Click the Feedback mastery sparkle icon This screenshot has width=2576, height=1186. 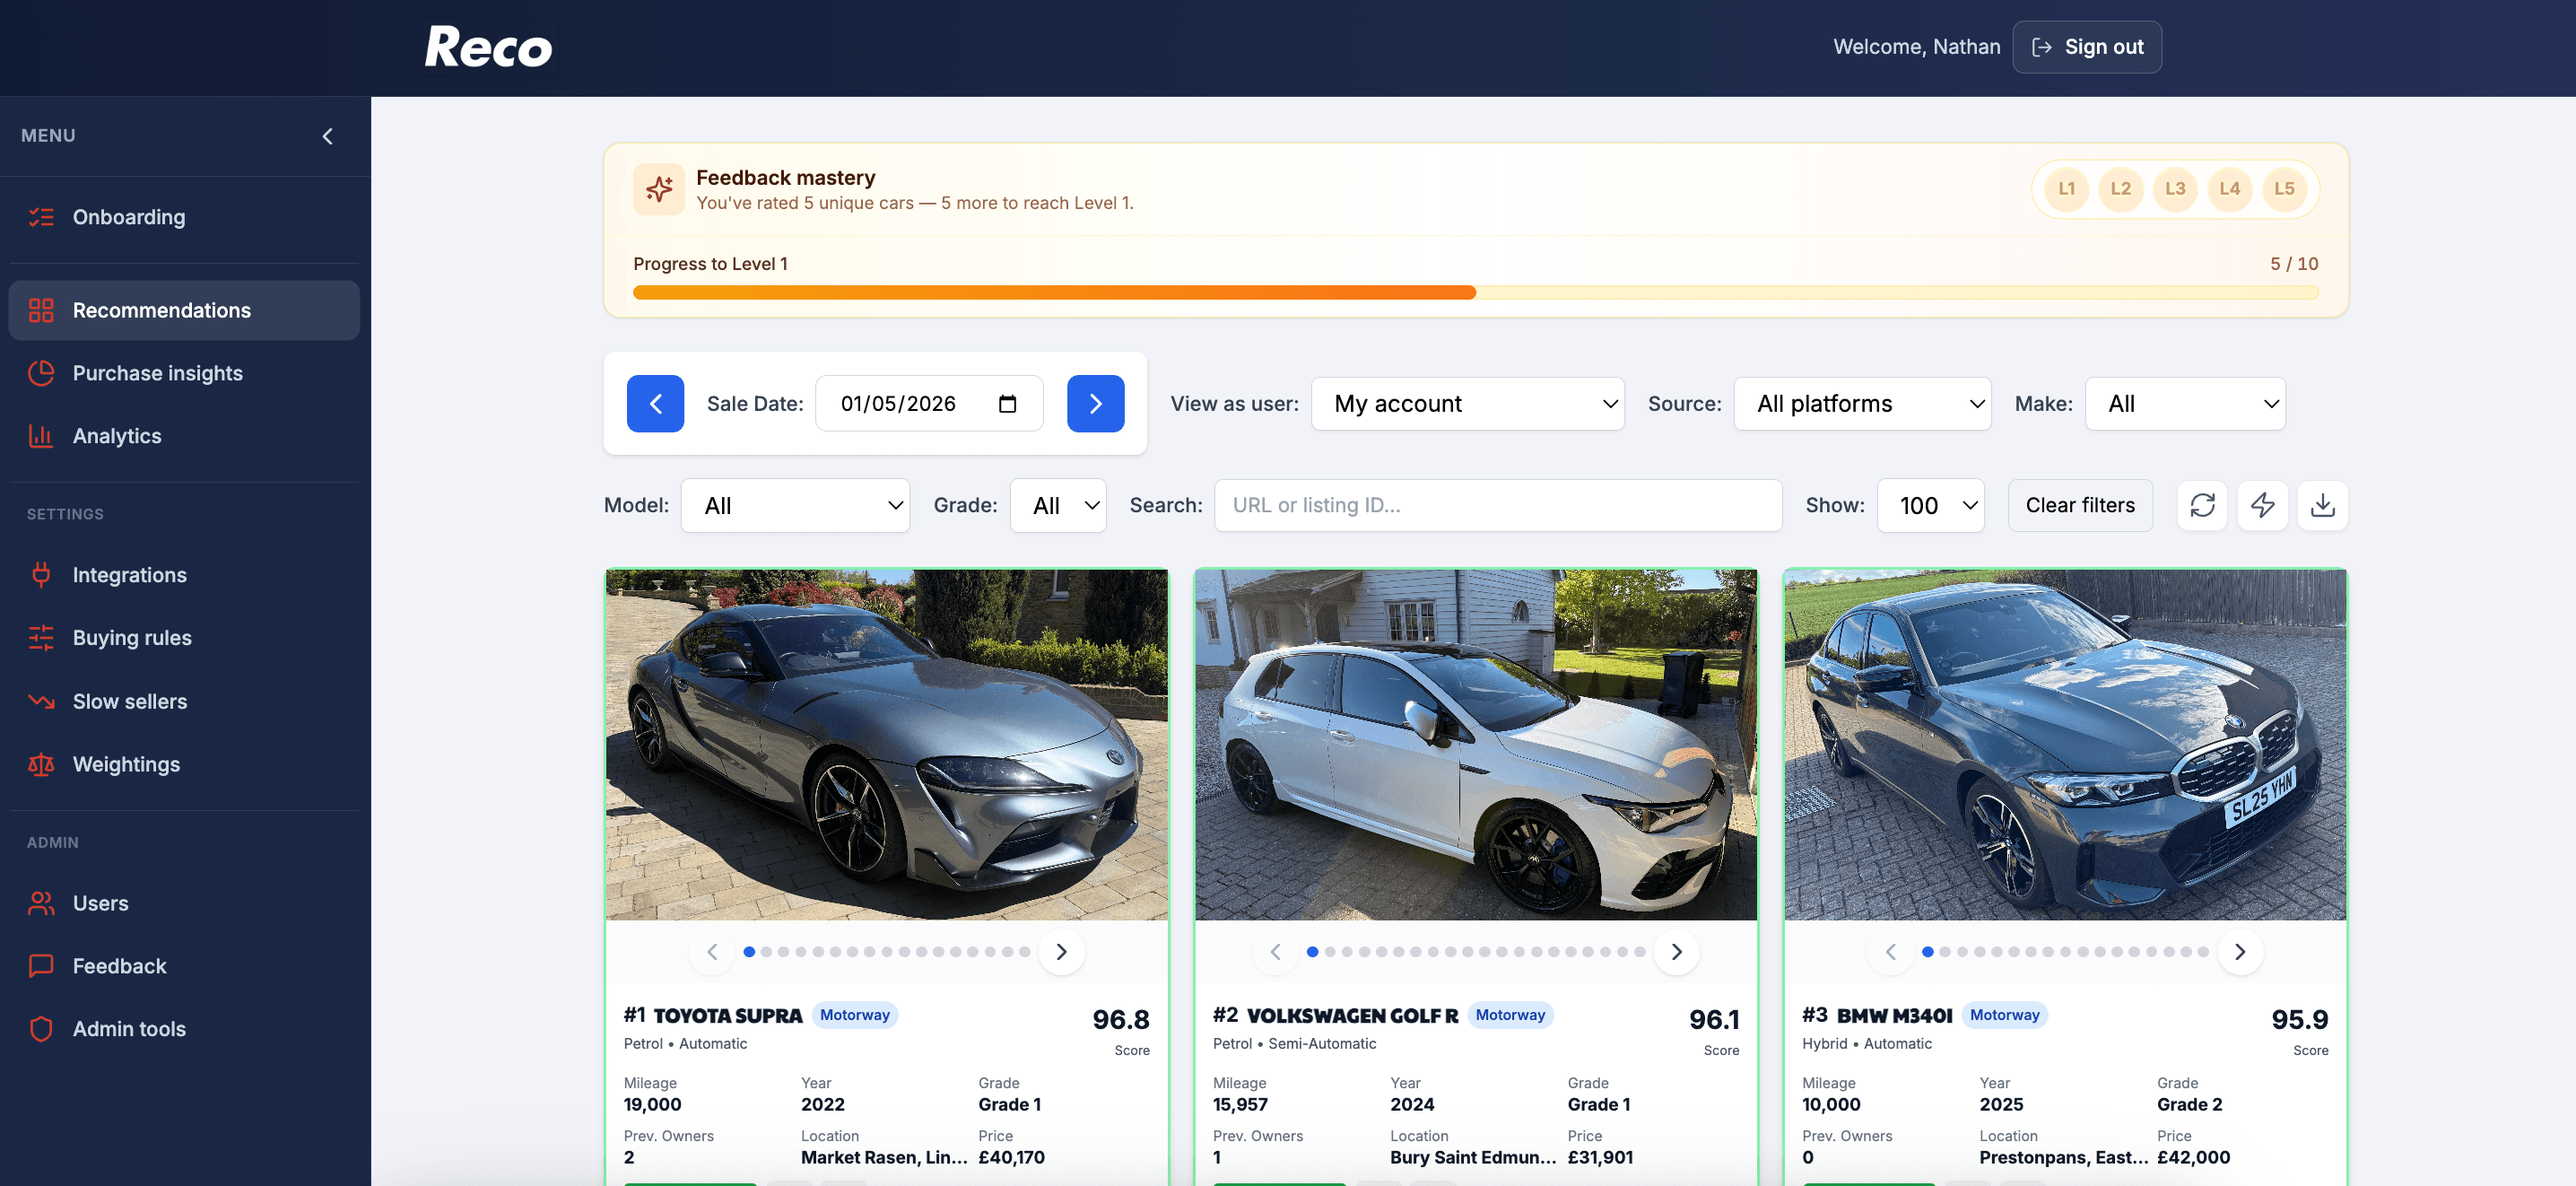coord(659,189)
